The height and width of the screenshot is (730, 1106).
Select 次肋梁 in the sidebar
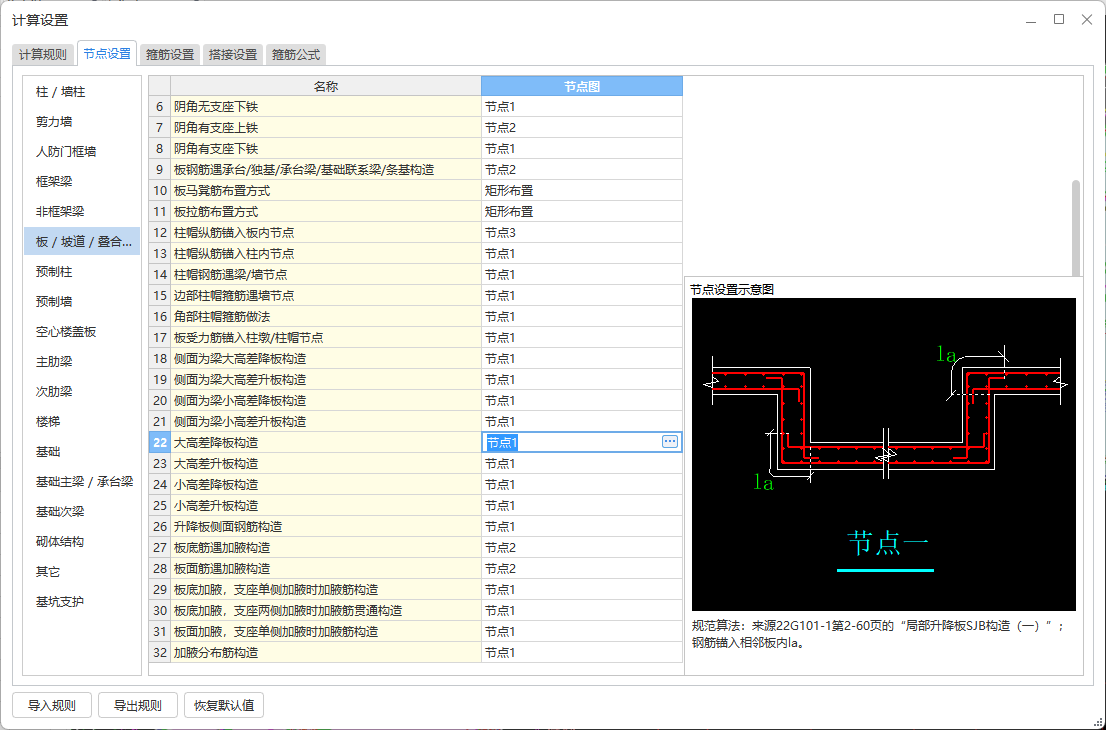(x=82, y=391)
